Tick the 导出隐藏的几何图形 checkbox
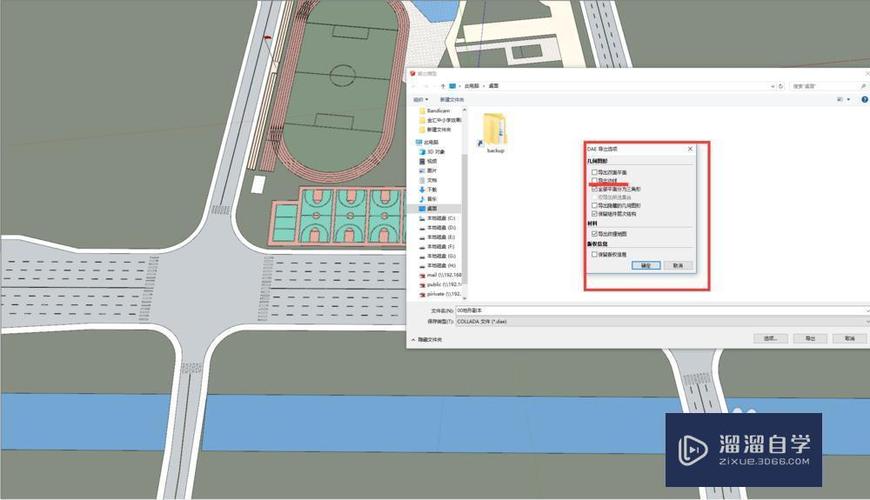870x500 pixels. (x=594, y=205)
